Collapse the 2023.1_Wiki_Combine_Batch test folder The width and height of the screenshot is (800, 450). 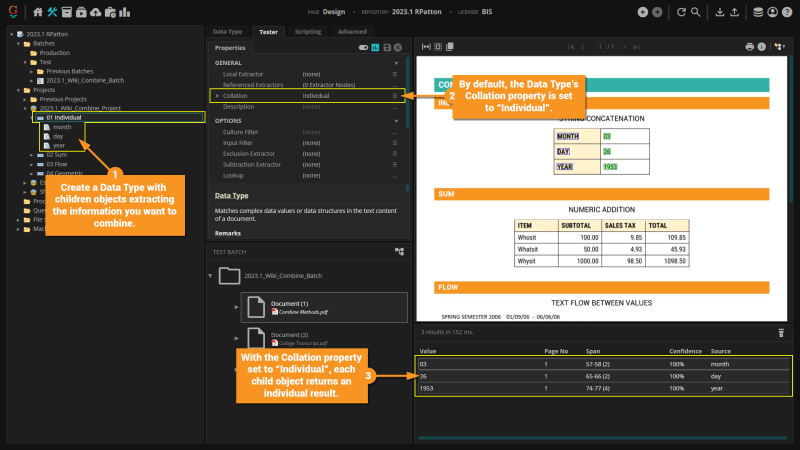pyautogui.click(x=210, y=275)
